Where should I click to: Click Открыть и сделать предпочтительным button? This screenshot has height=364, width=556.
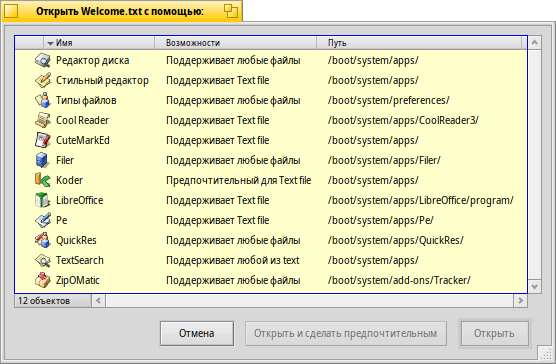(x=346, y=333)
